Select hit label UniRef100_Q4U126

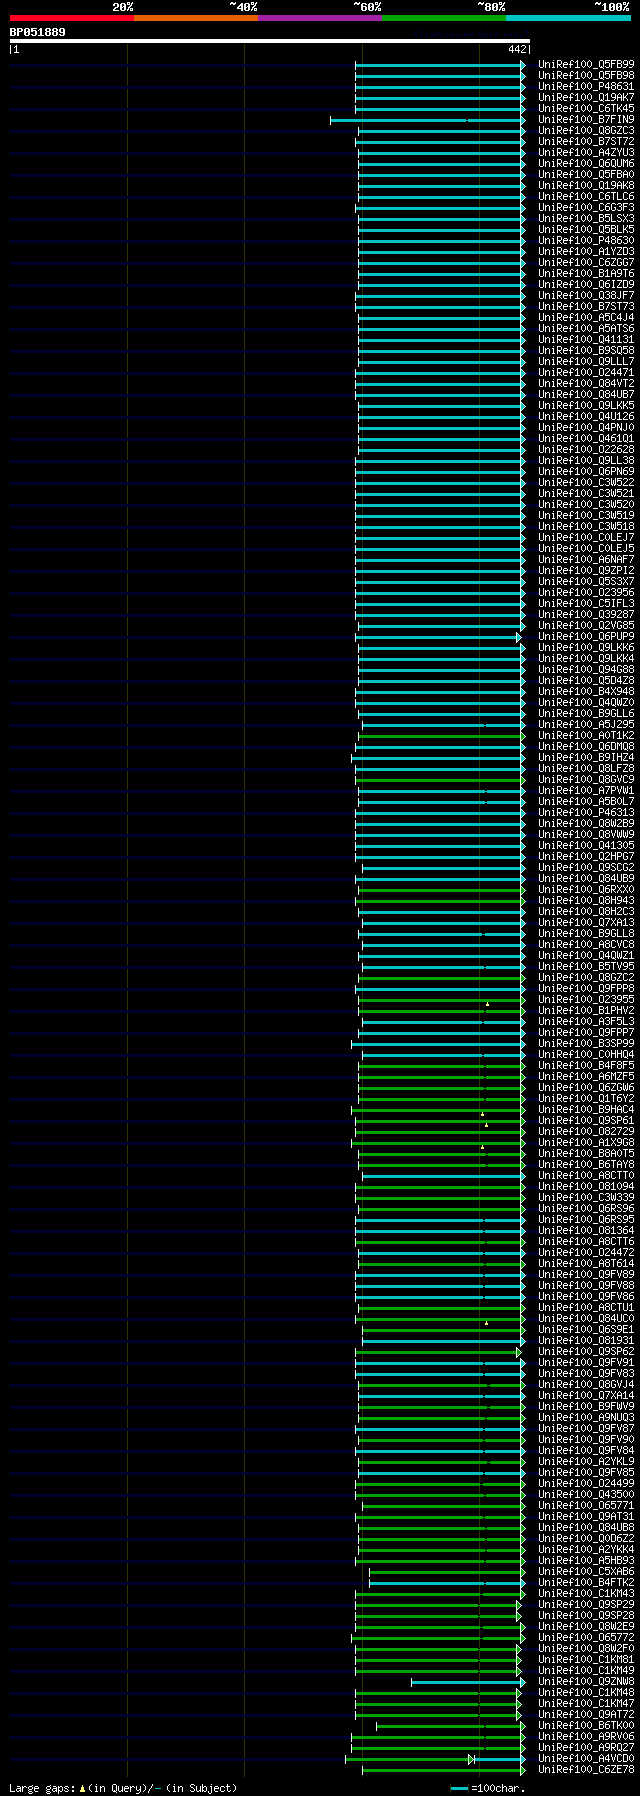tap(586, 416)
